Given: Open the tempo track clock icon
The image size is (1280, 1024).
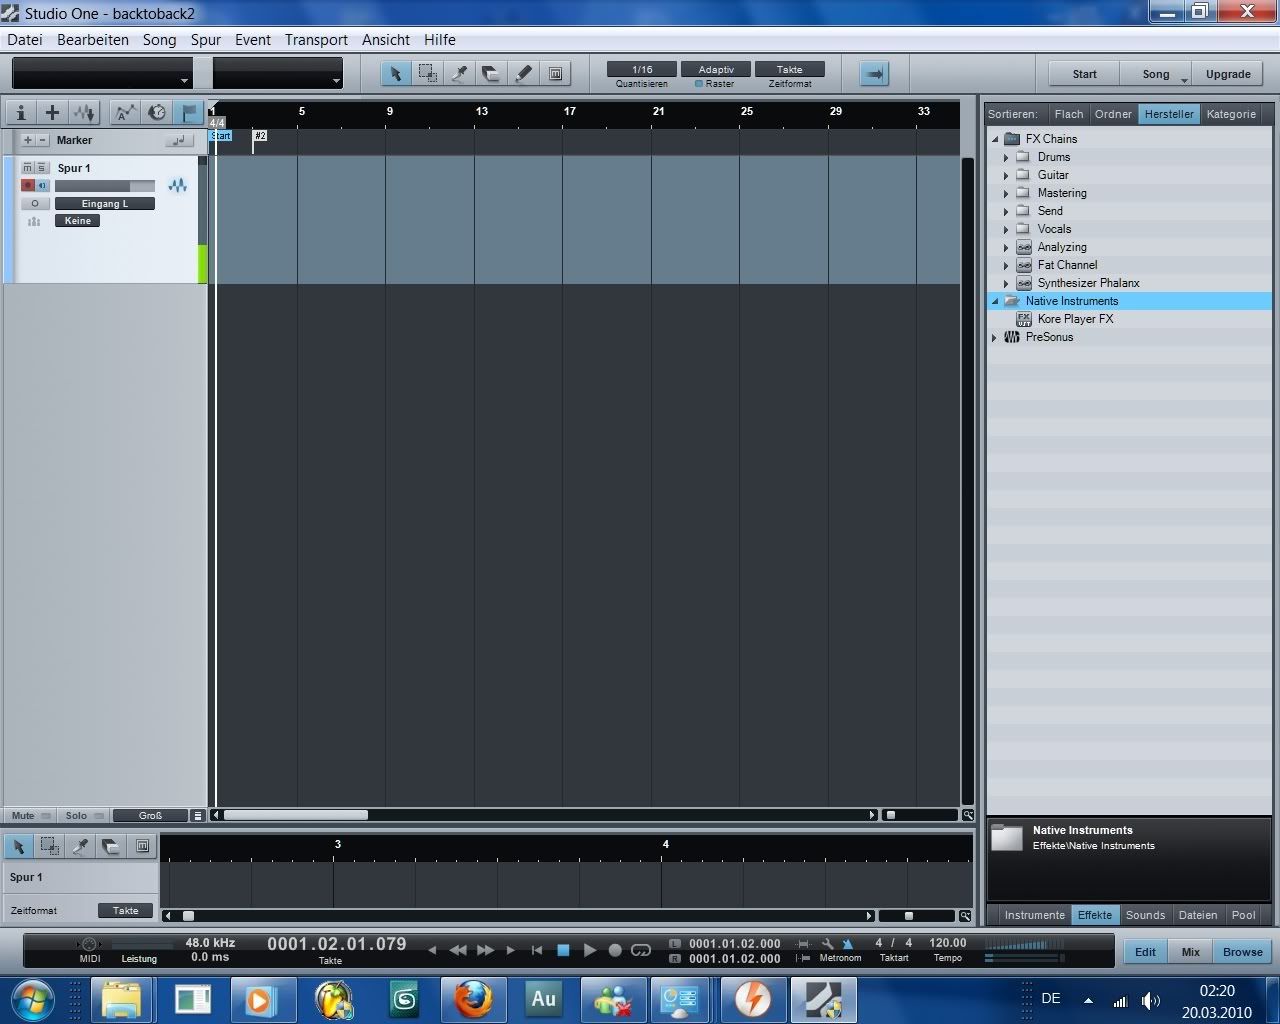Looking at the screenshot, I should [157, 113].
